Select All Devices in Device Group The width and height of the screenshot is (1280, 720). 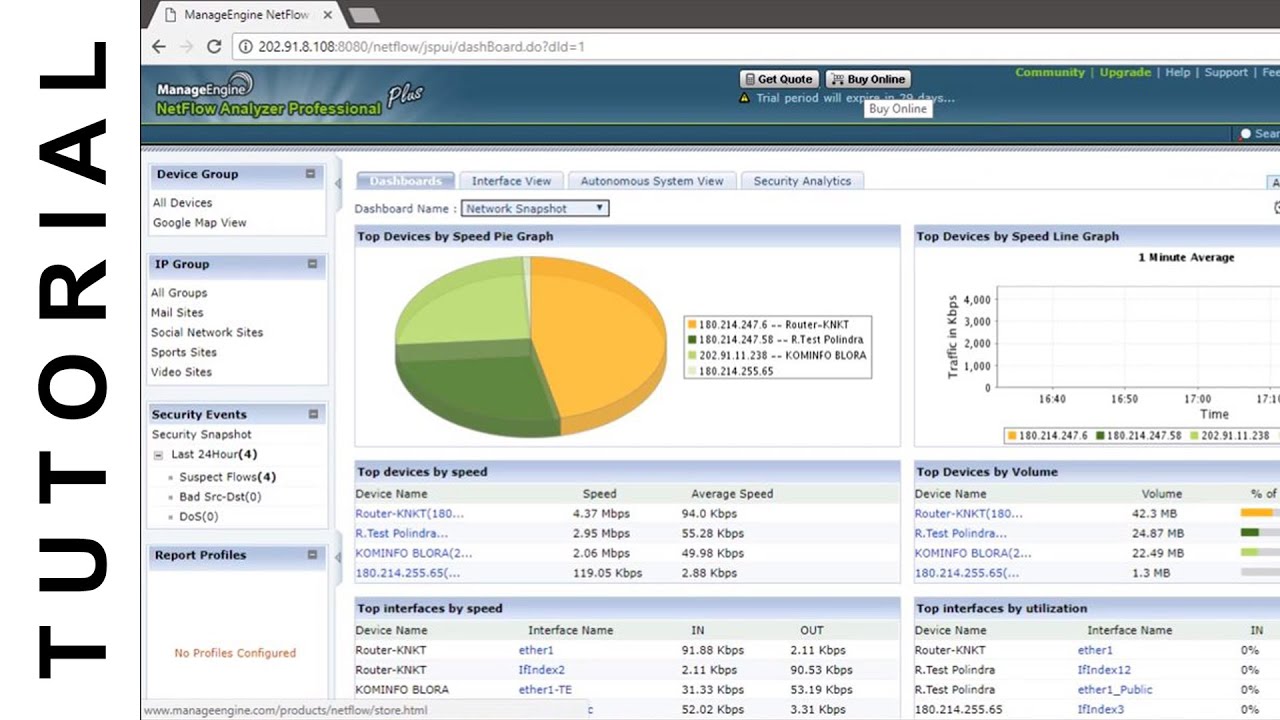click(x=182, y=203)
